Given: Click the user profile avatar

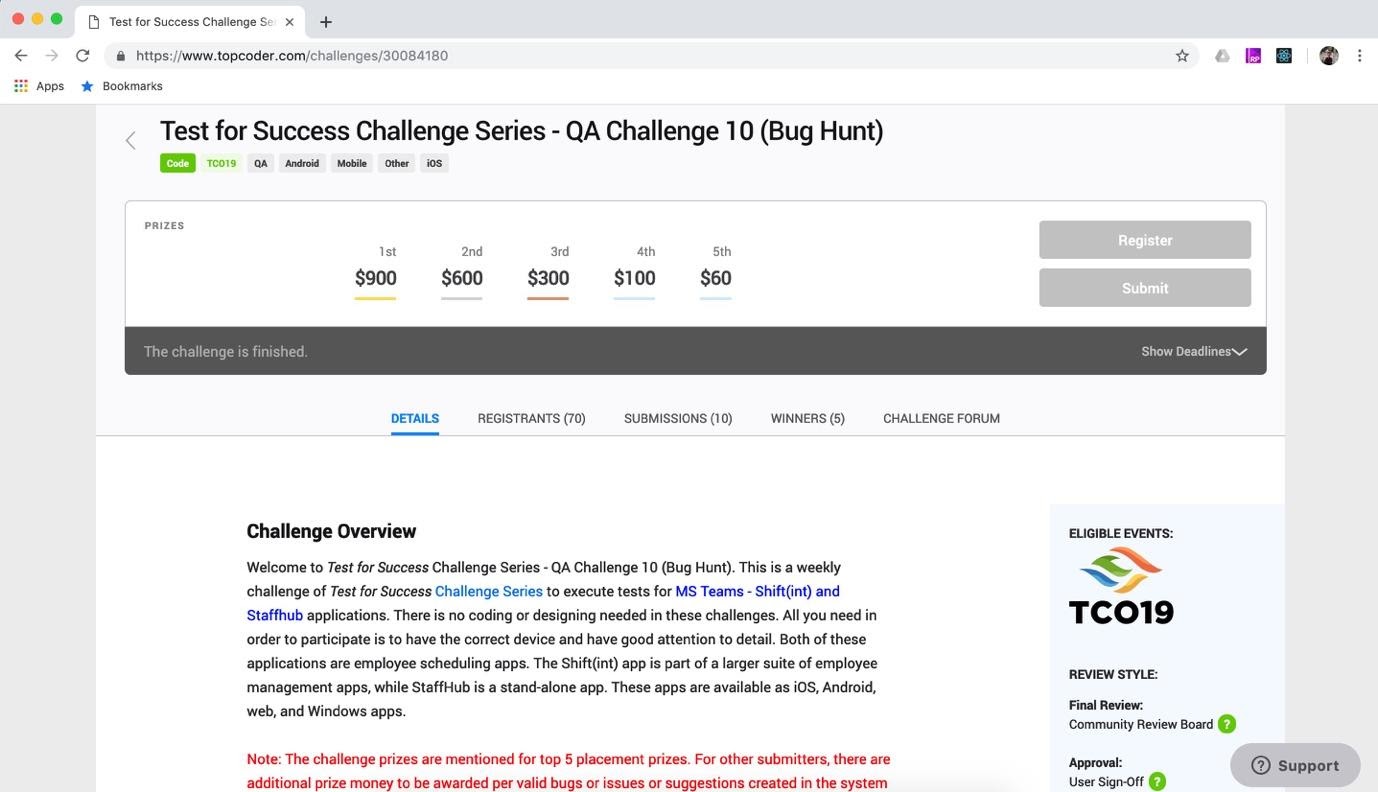Looking at the screenshot, I should click(x=1329, y=56).
